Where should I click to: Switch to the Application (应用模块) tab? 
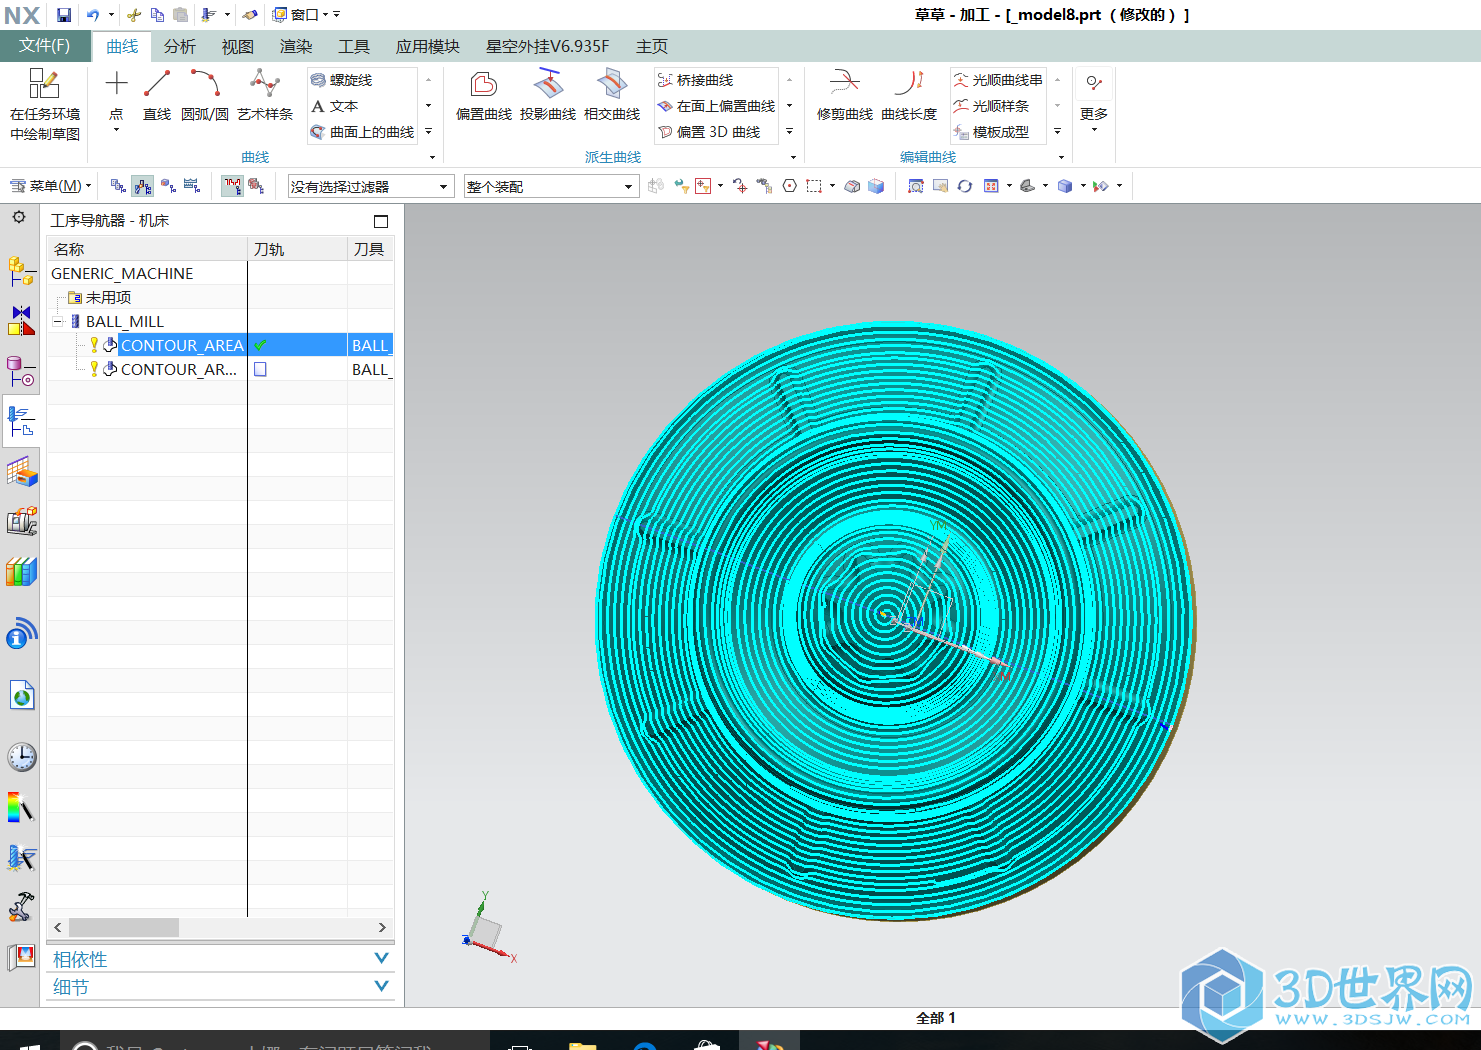point(428,47)
